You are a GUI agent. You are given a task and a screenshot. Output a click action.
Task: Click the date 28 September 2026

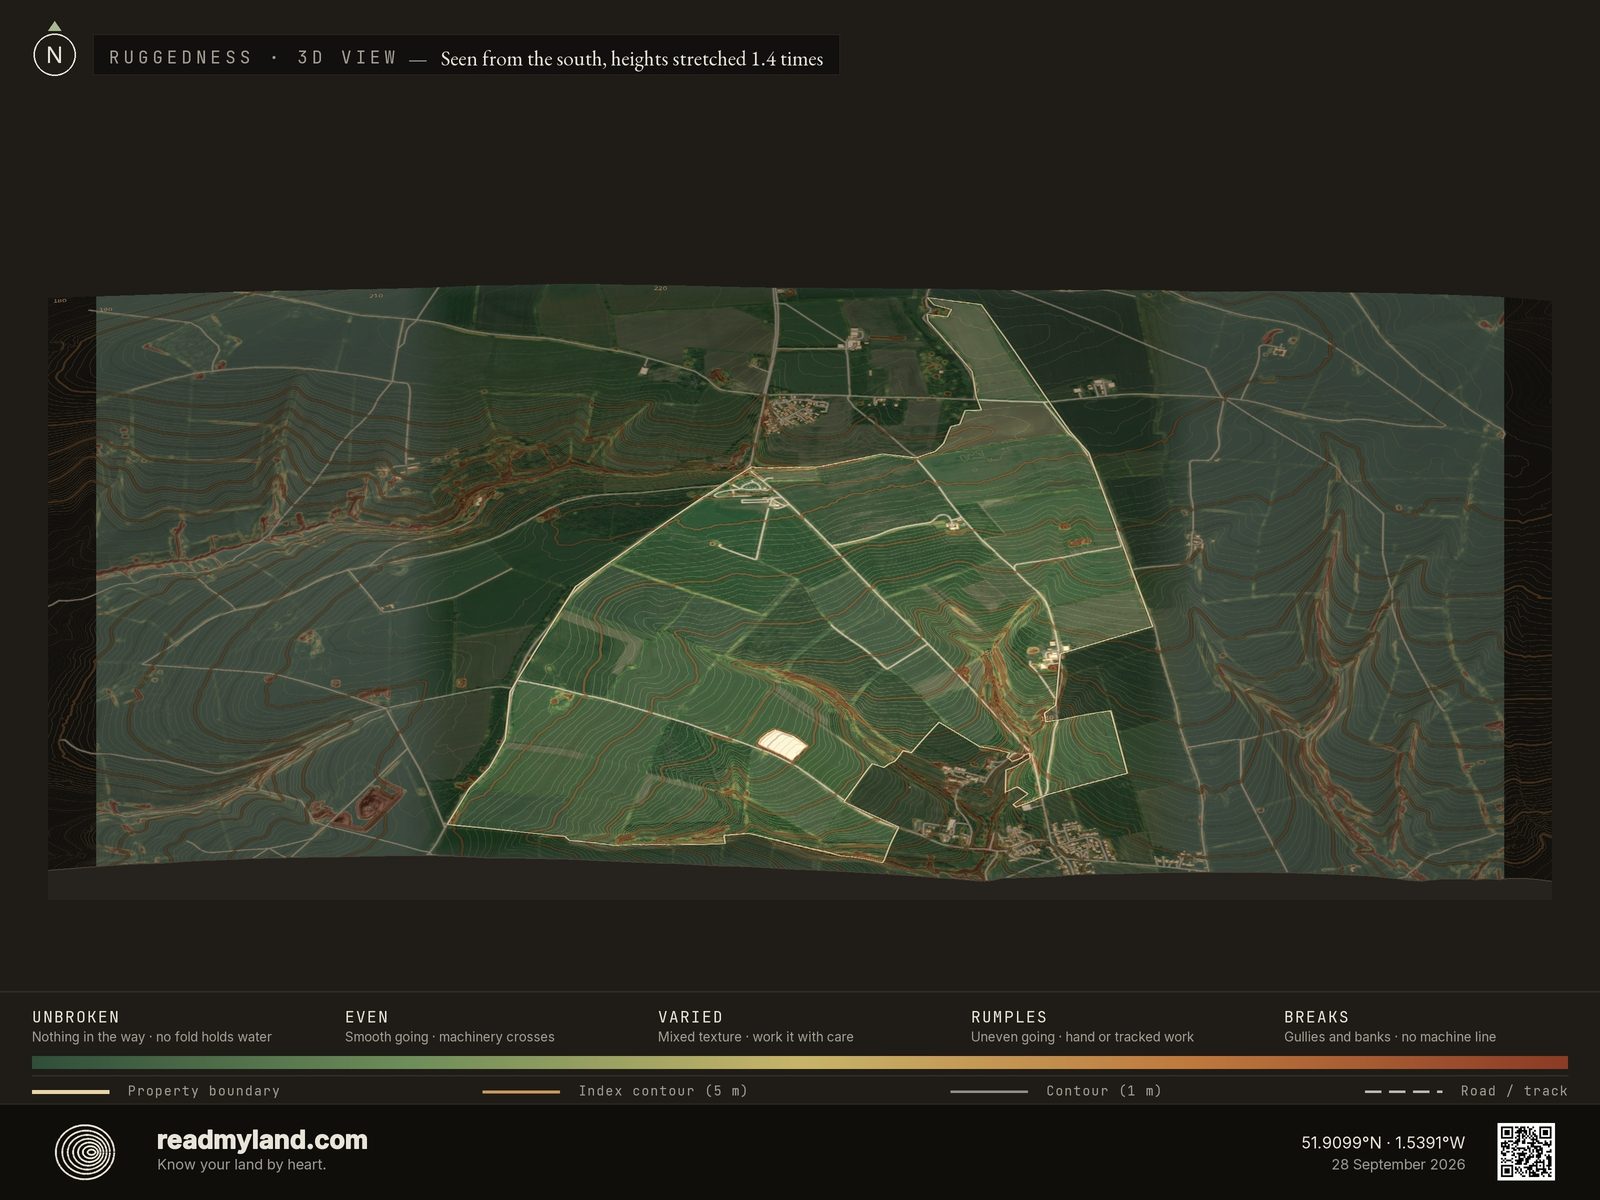pyautogui.click(x=1398, y=1165)
